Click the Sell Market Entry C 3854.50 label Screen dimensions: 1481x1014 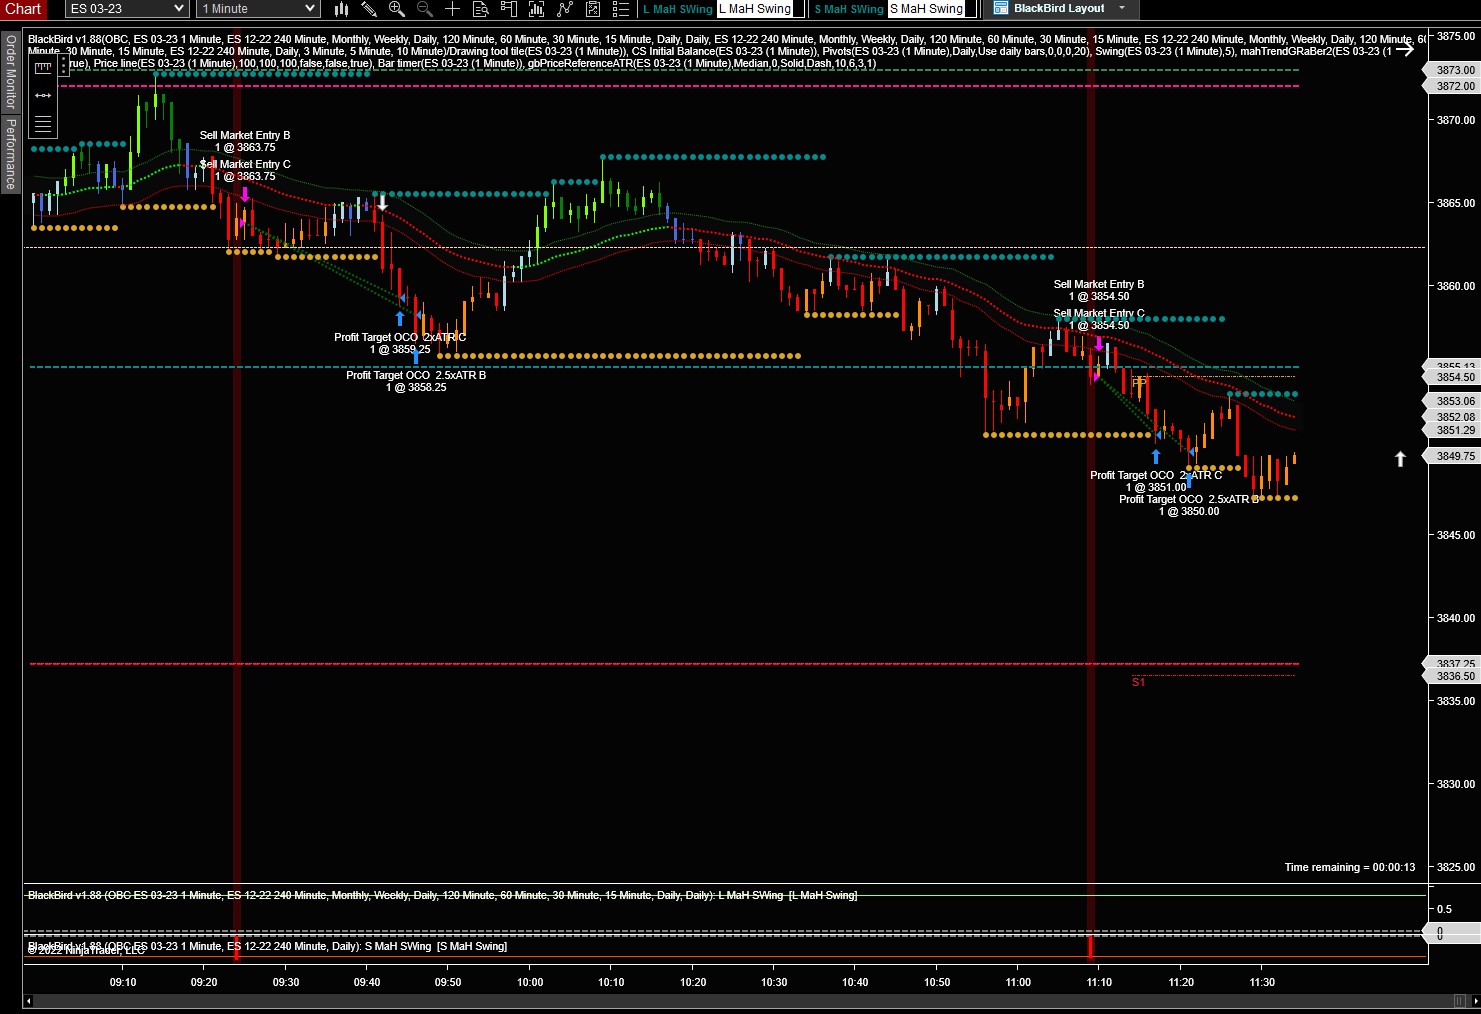point(1099,319)
